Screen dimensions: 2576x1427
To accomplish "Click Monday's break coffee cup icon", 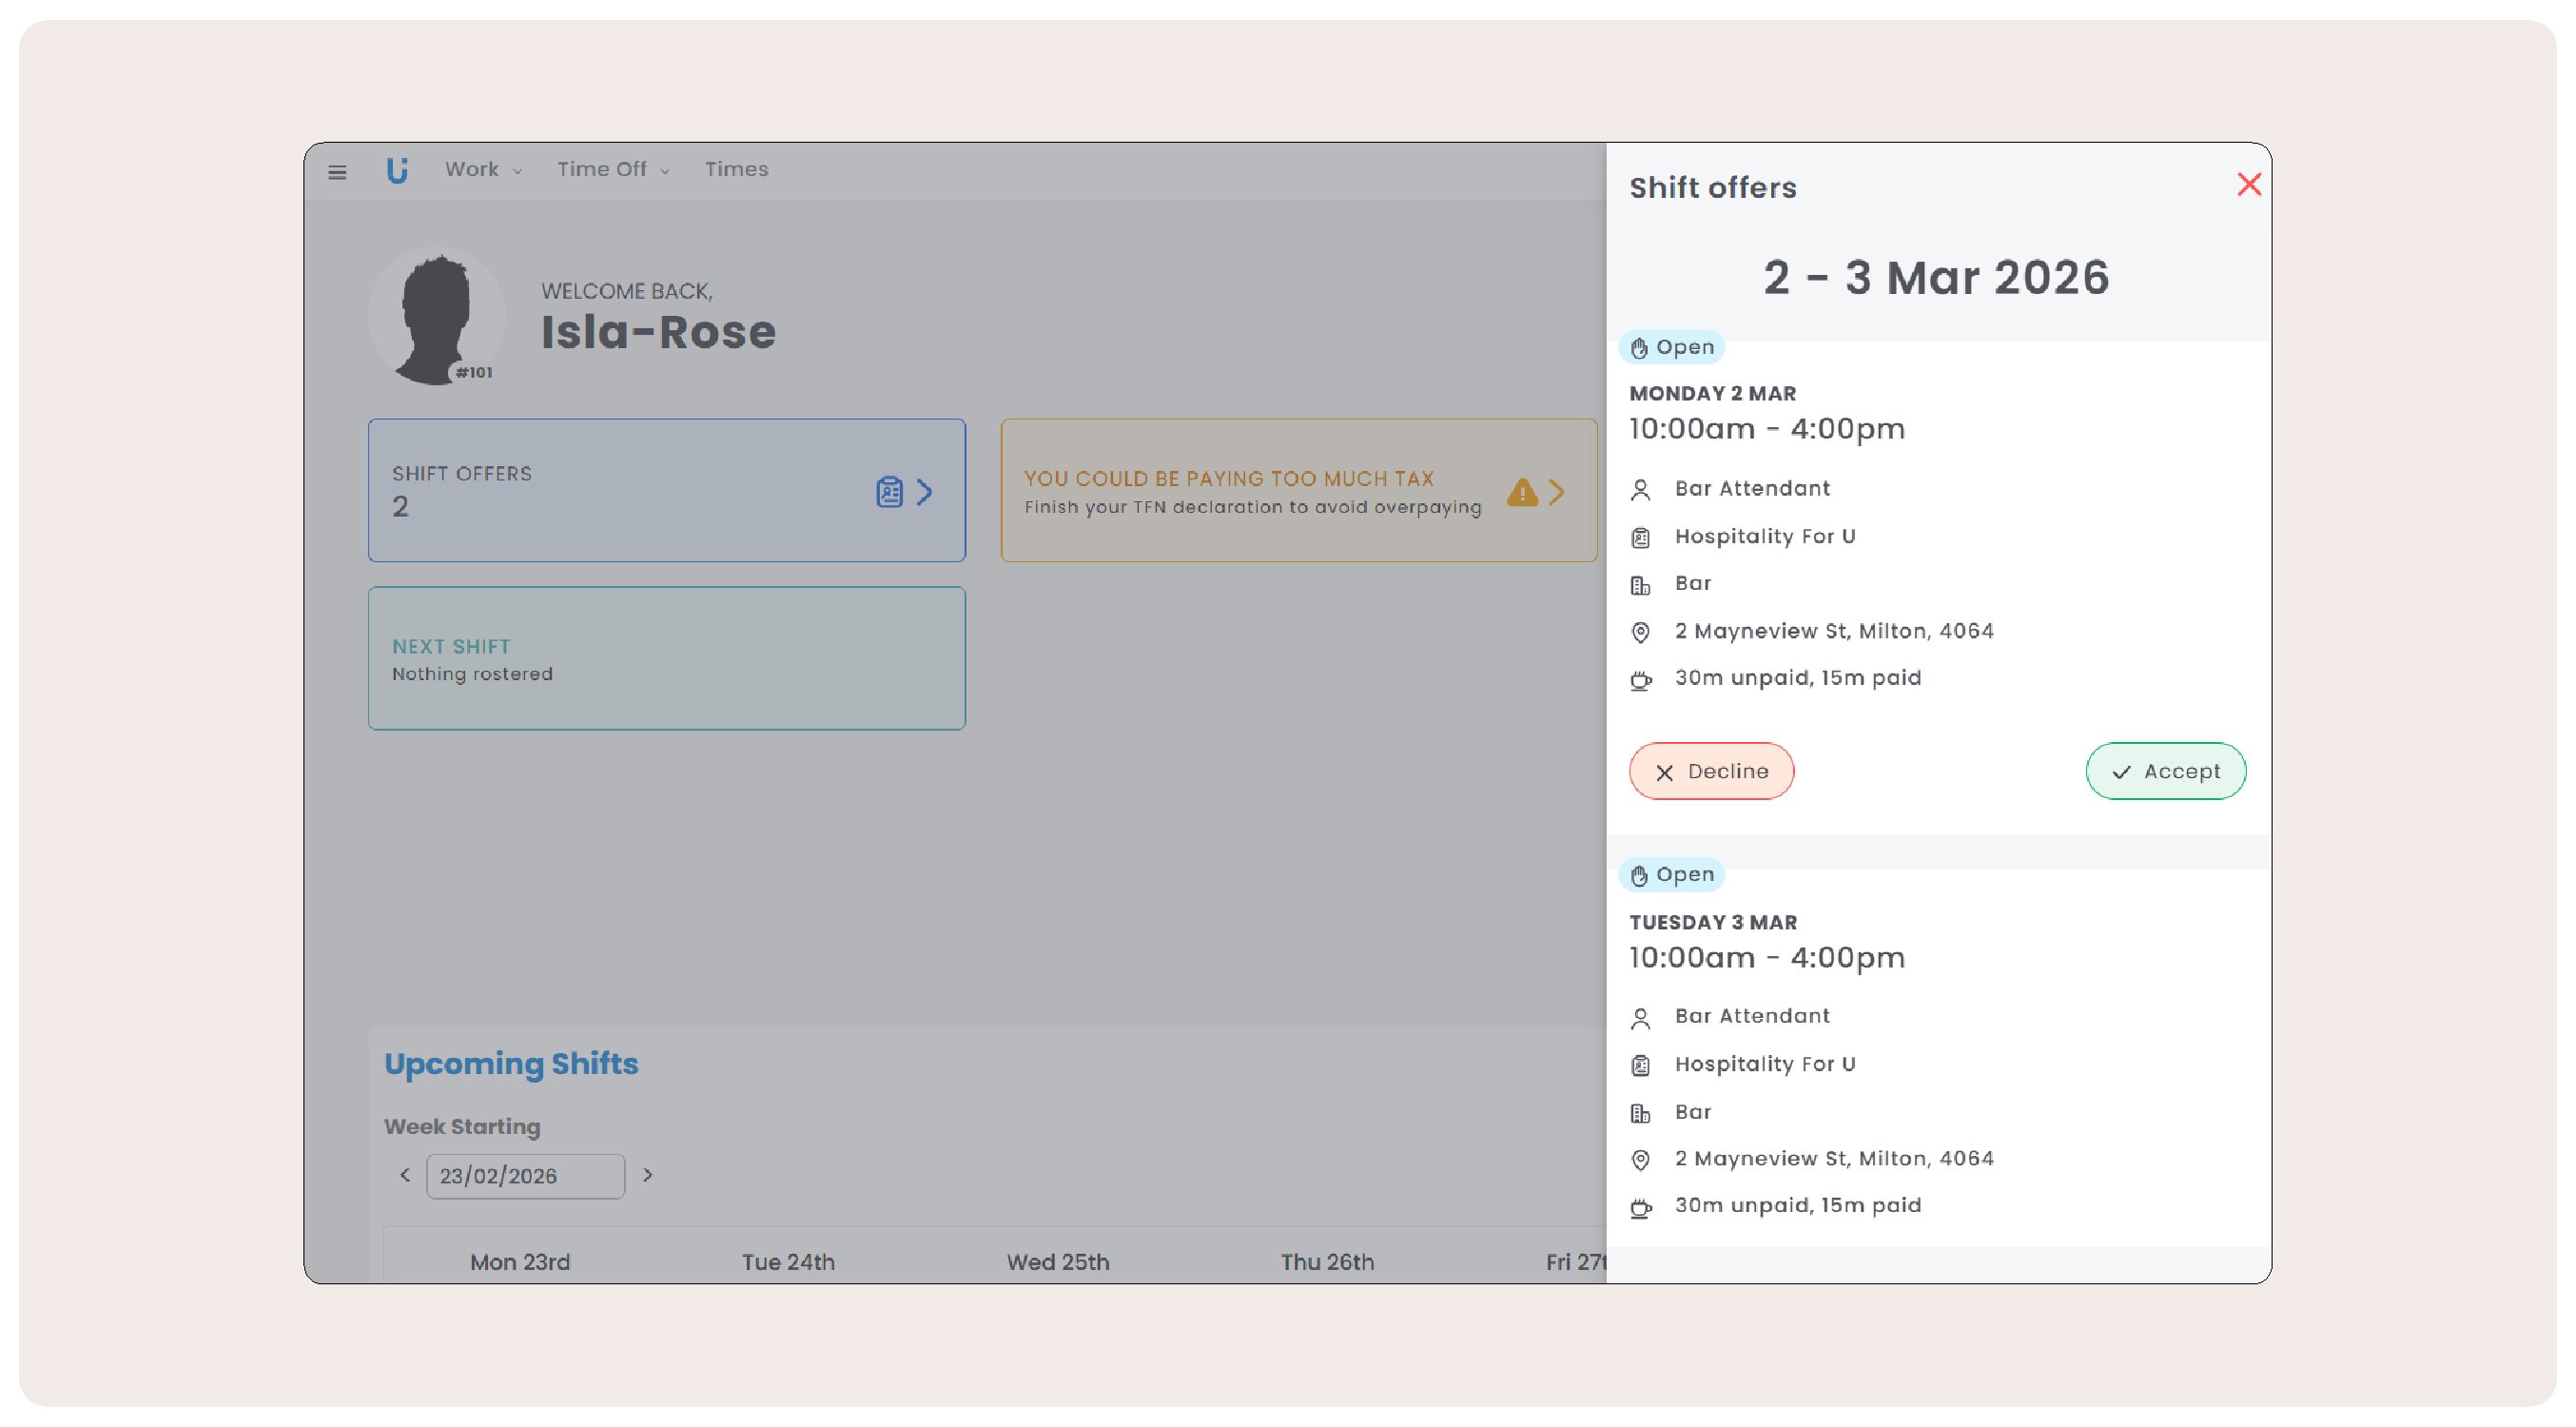I will 1640,680.
